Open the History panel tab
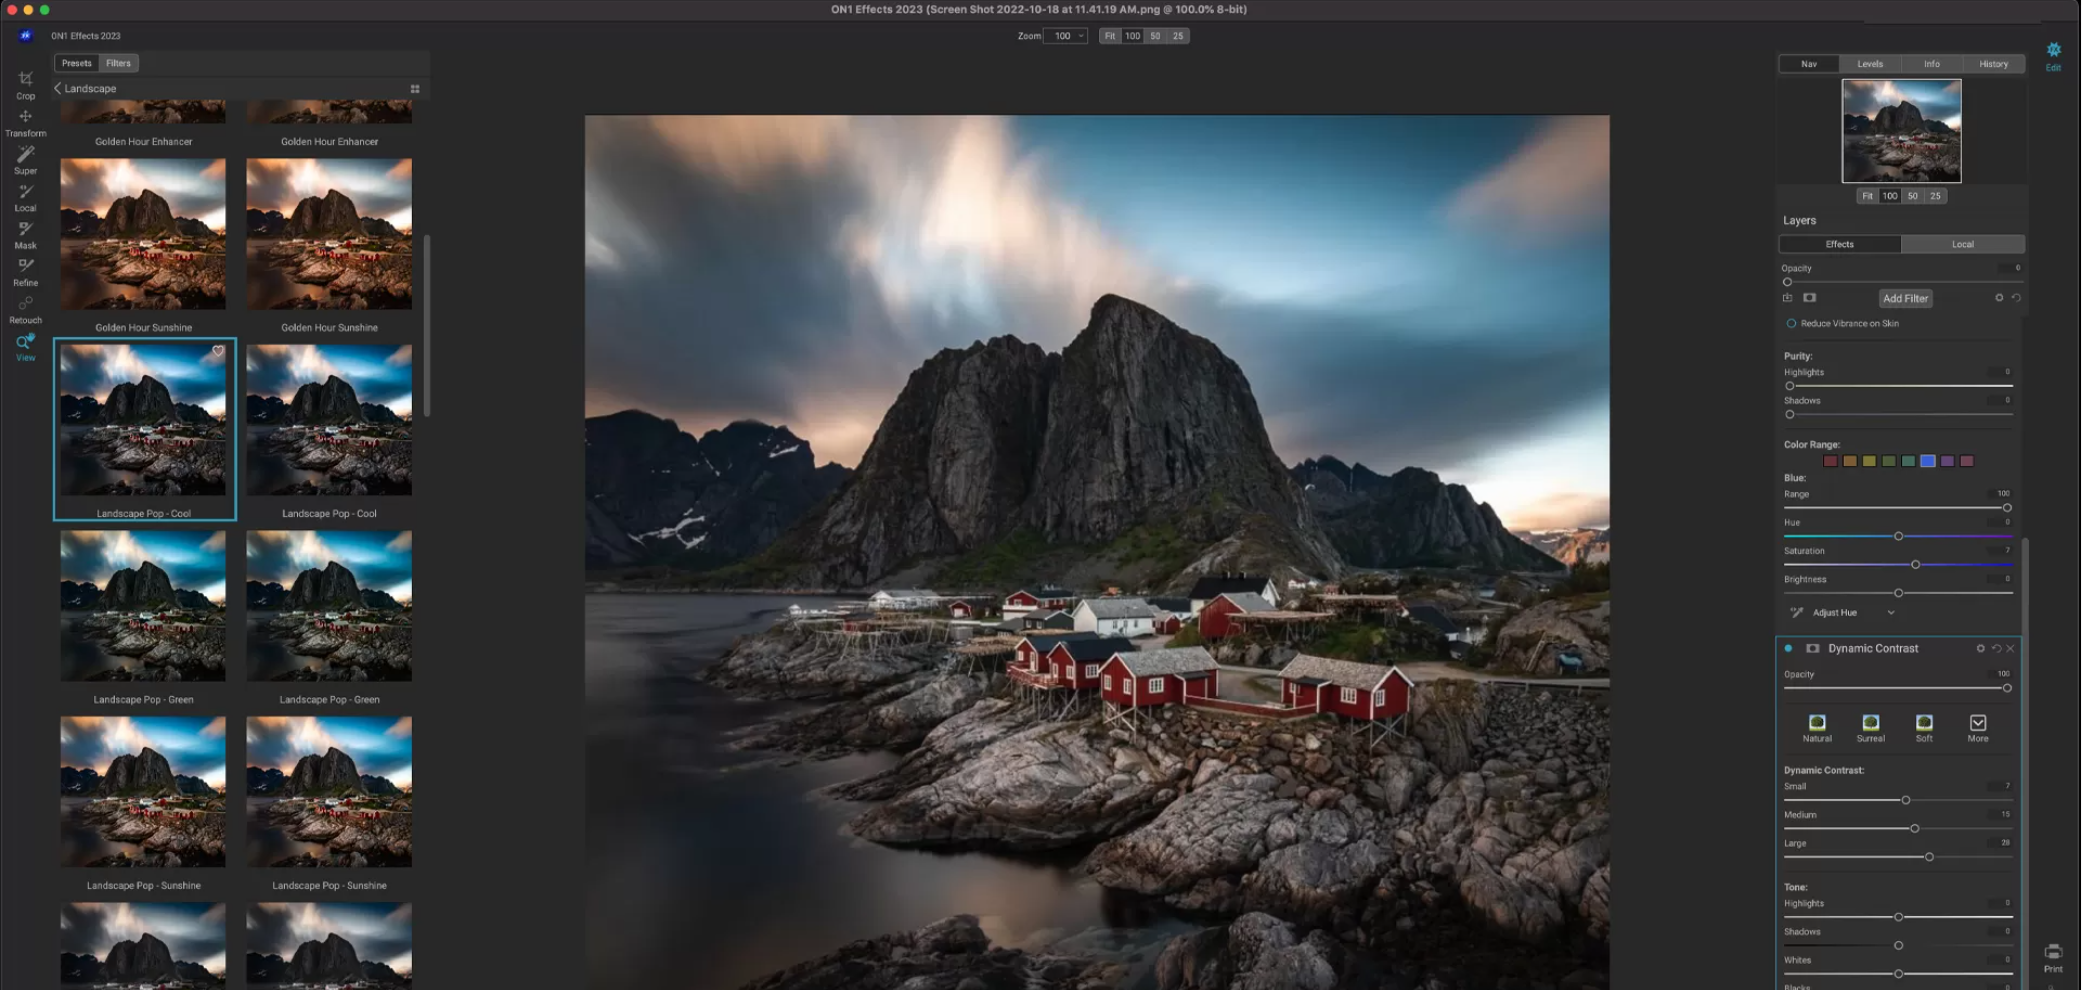 [x=1993, y=64]
